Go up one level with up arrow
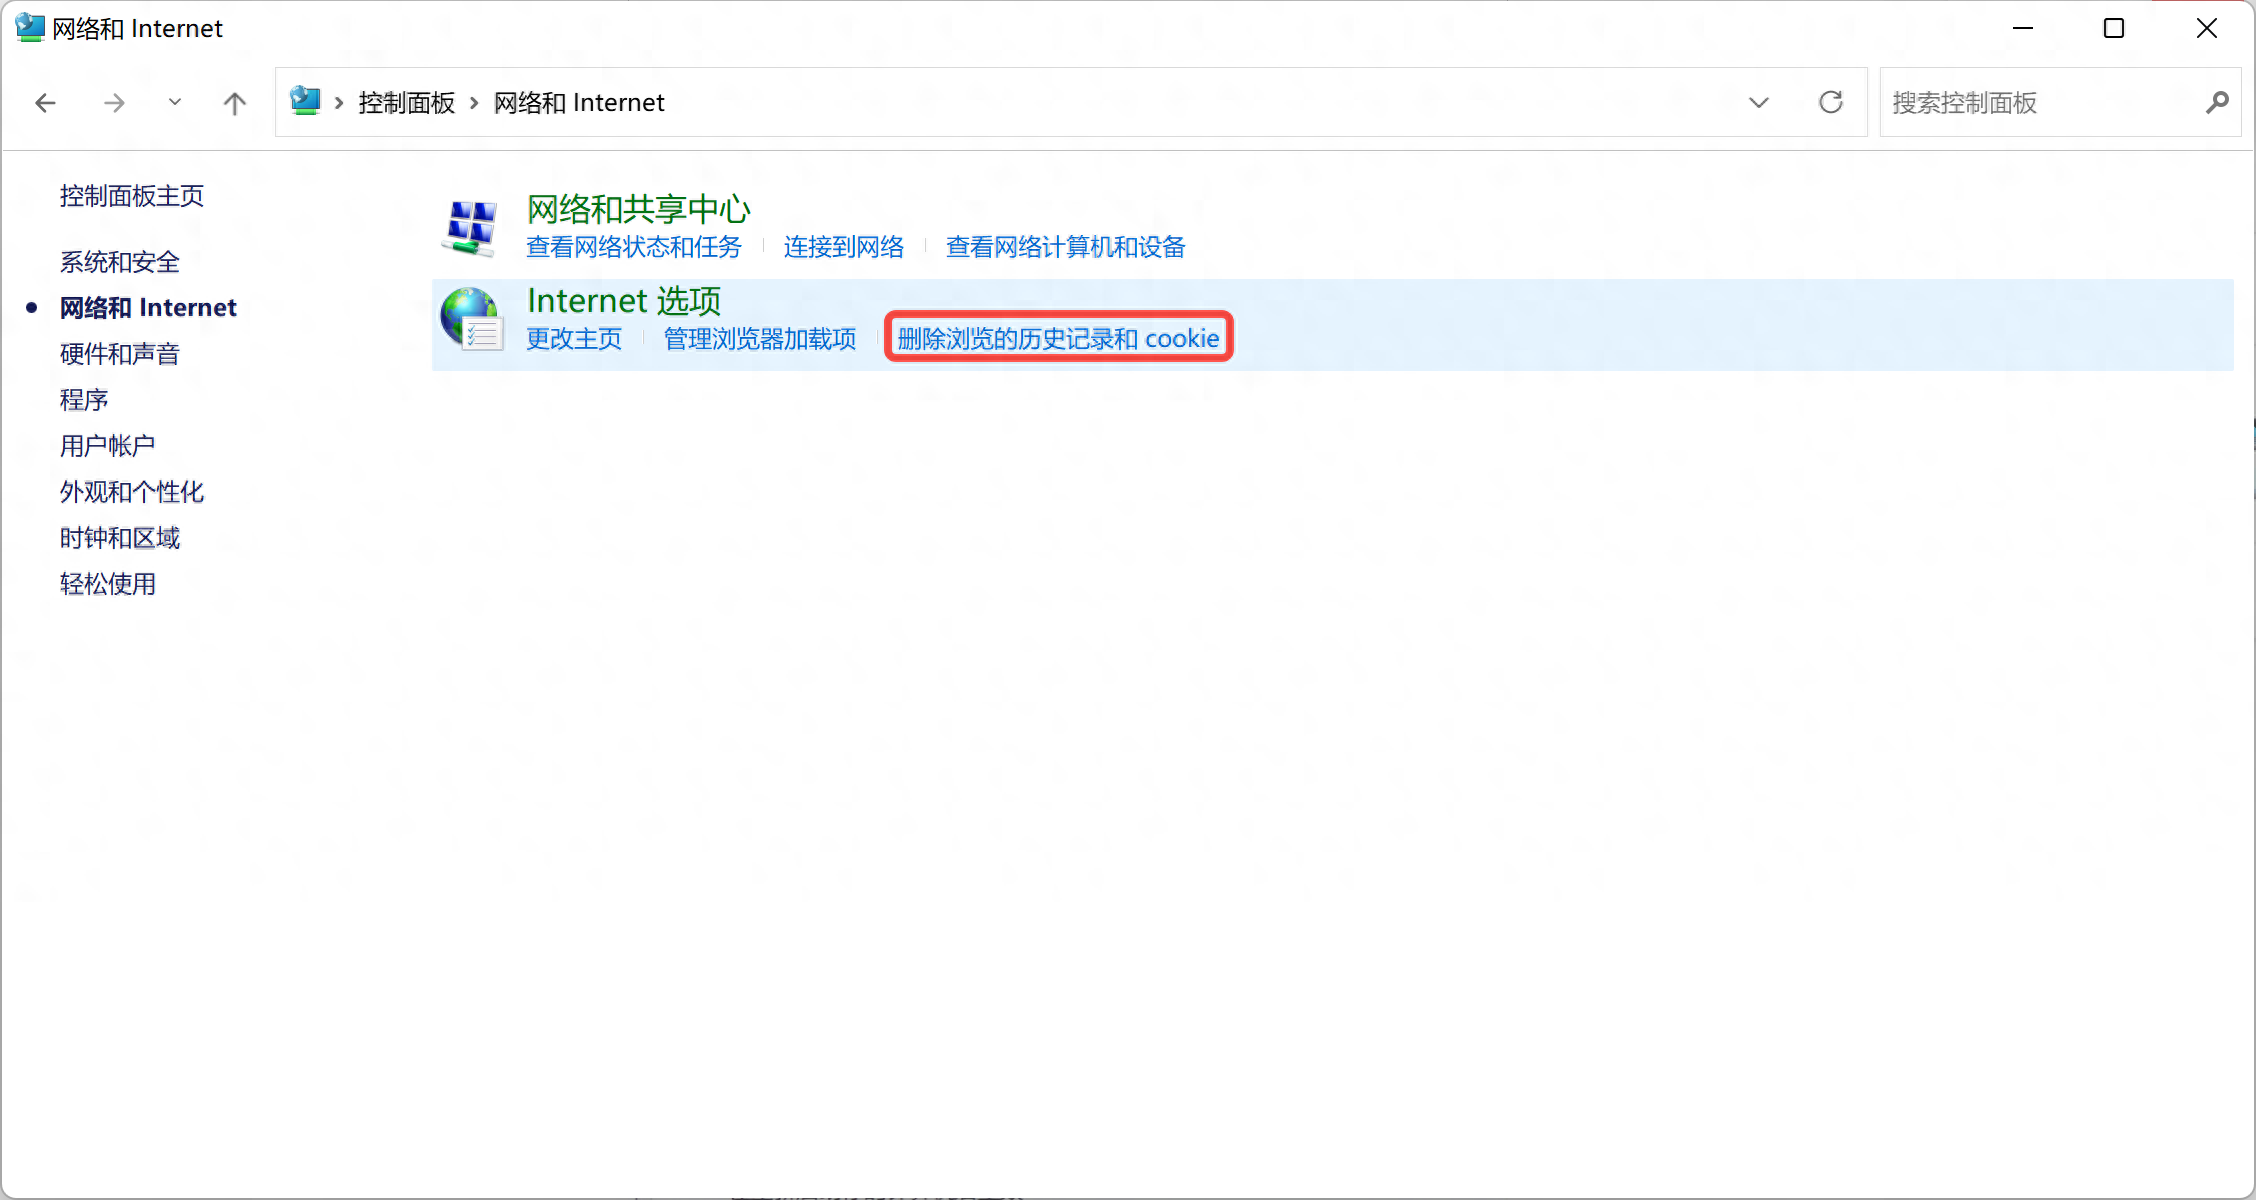The height and width of the screenshot is (1200, 2256). [234, 102]
